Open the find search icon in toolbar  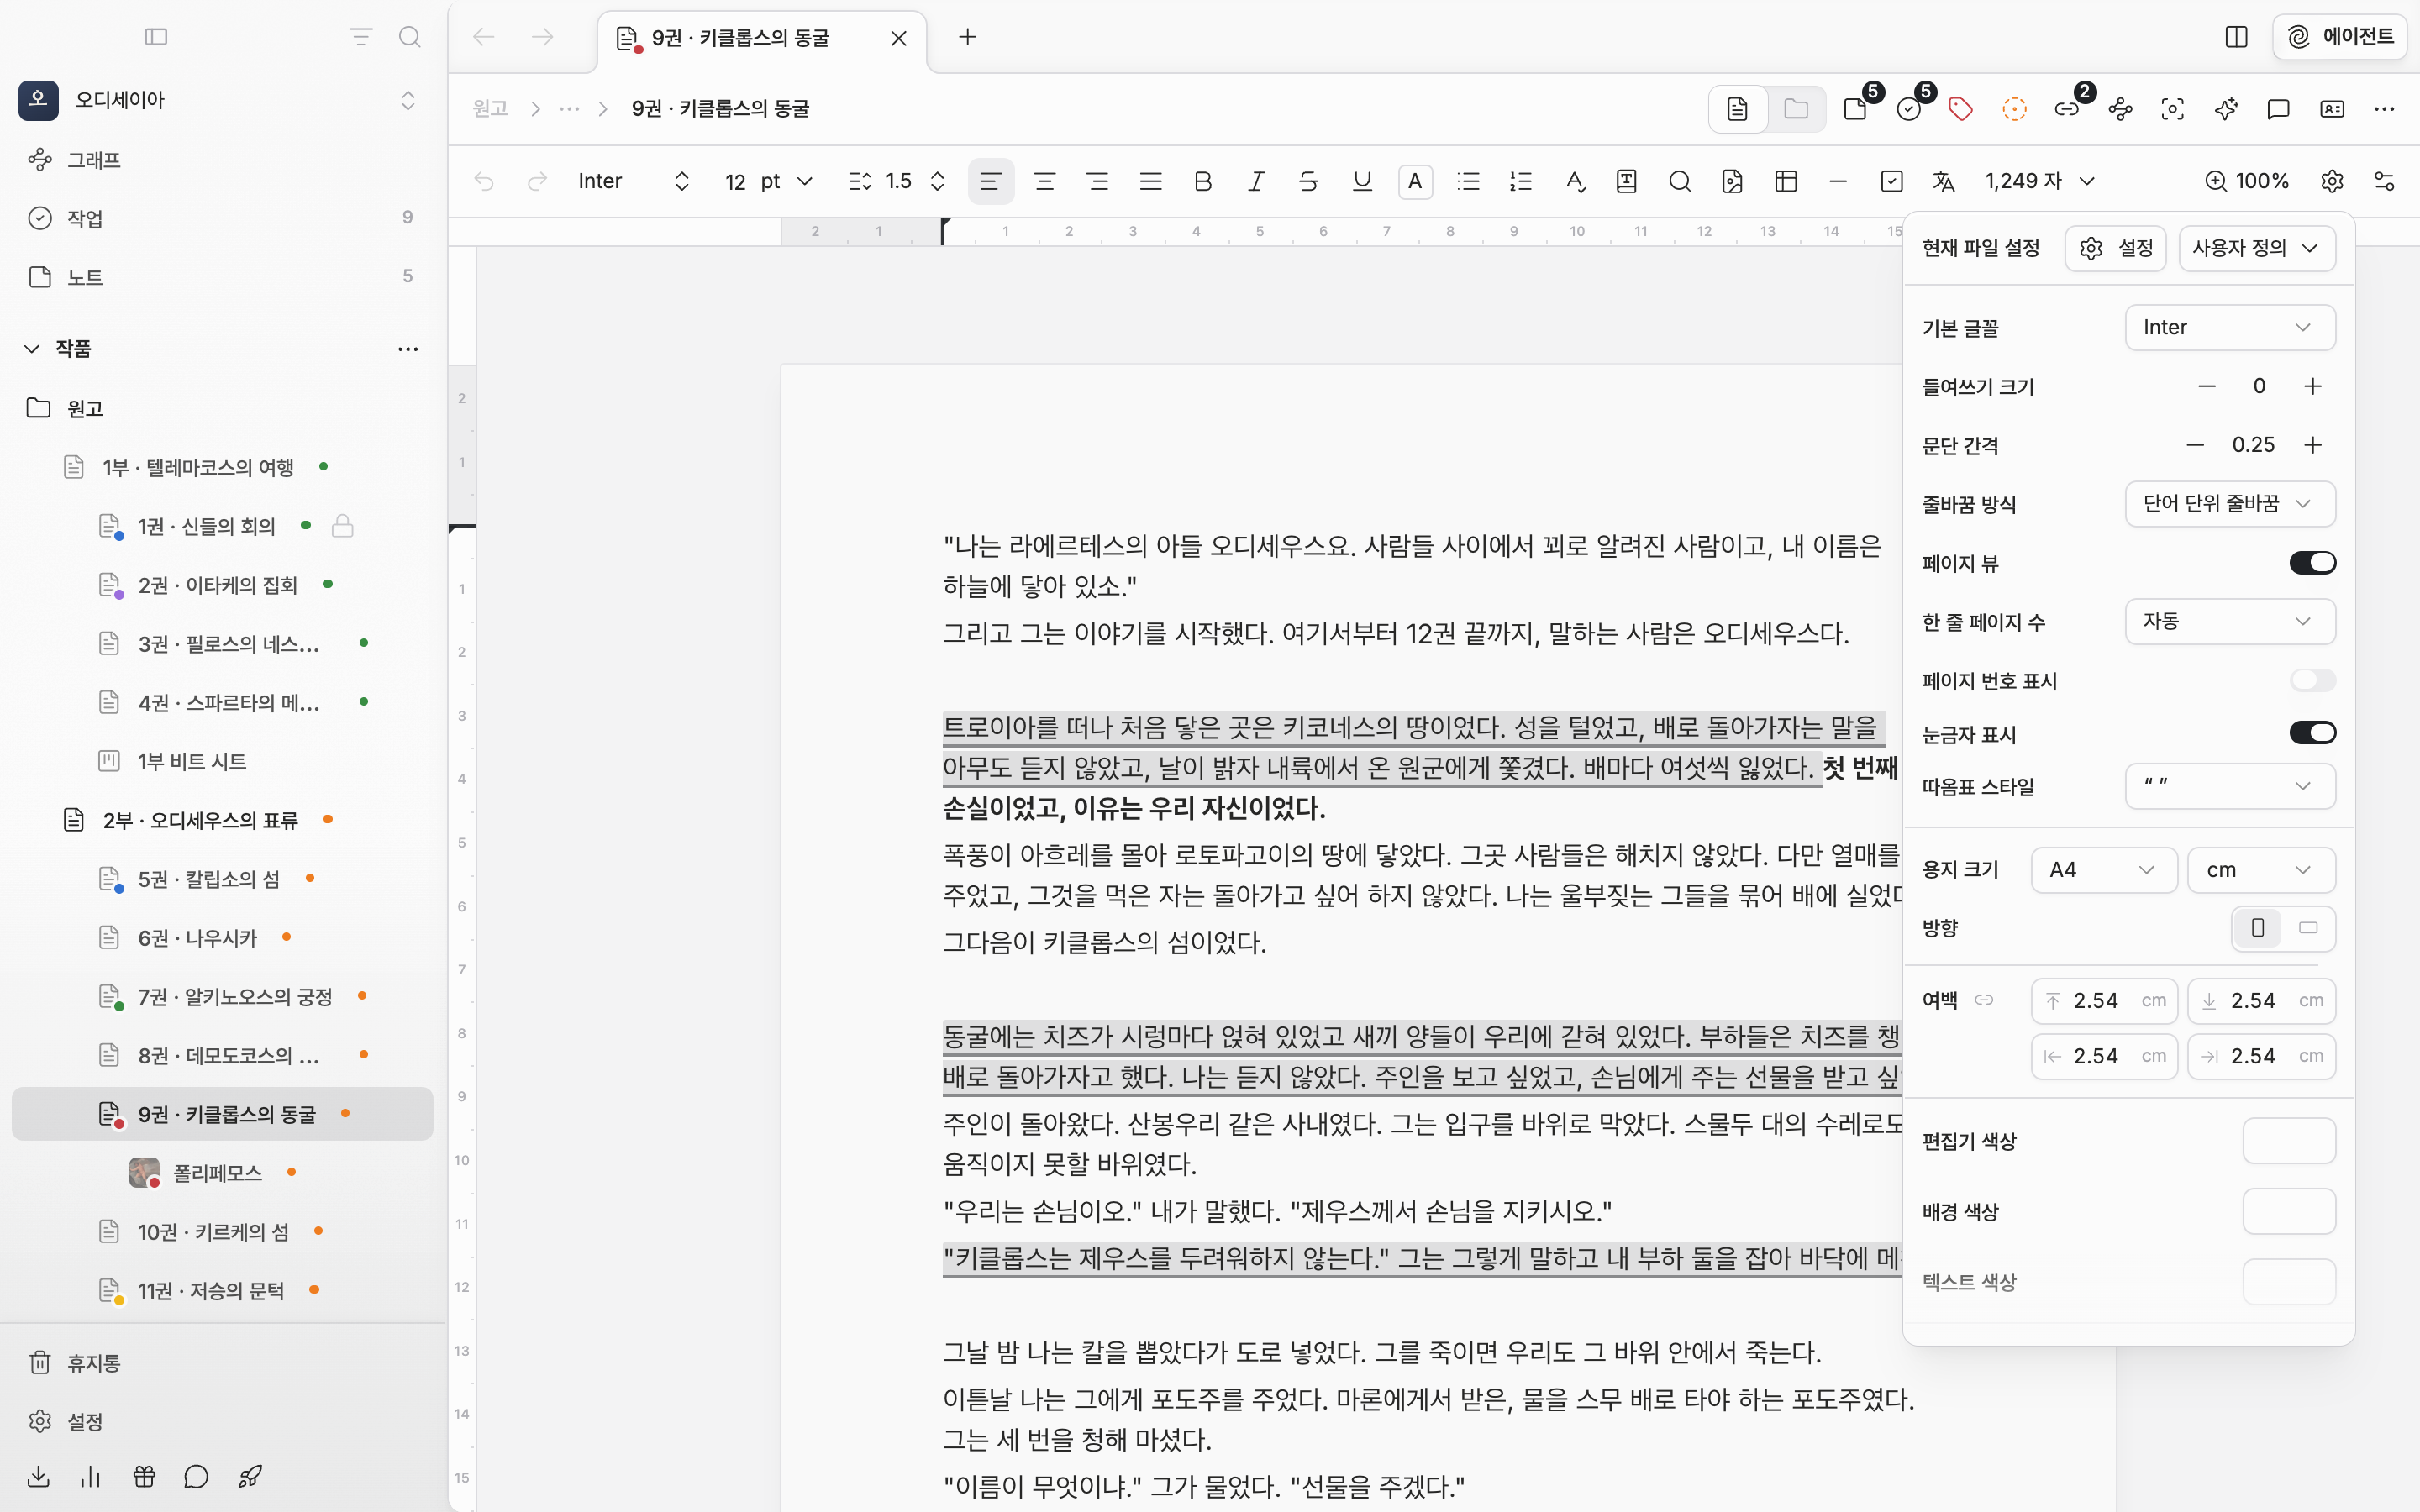coord(1680,181)
